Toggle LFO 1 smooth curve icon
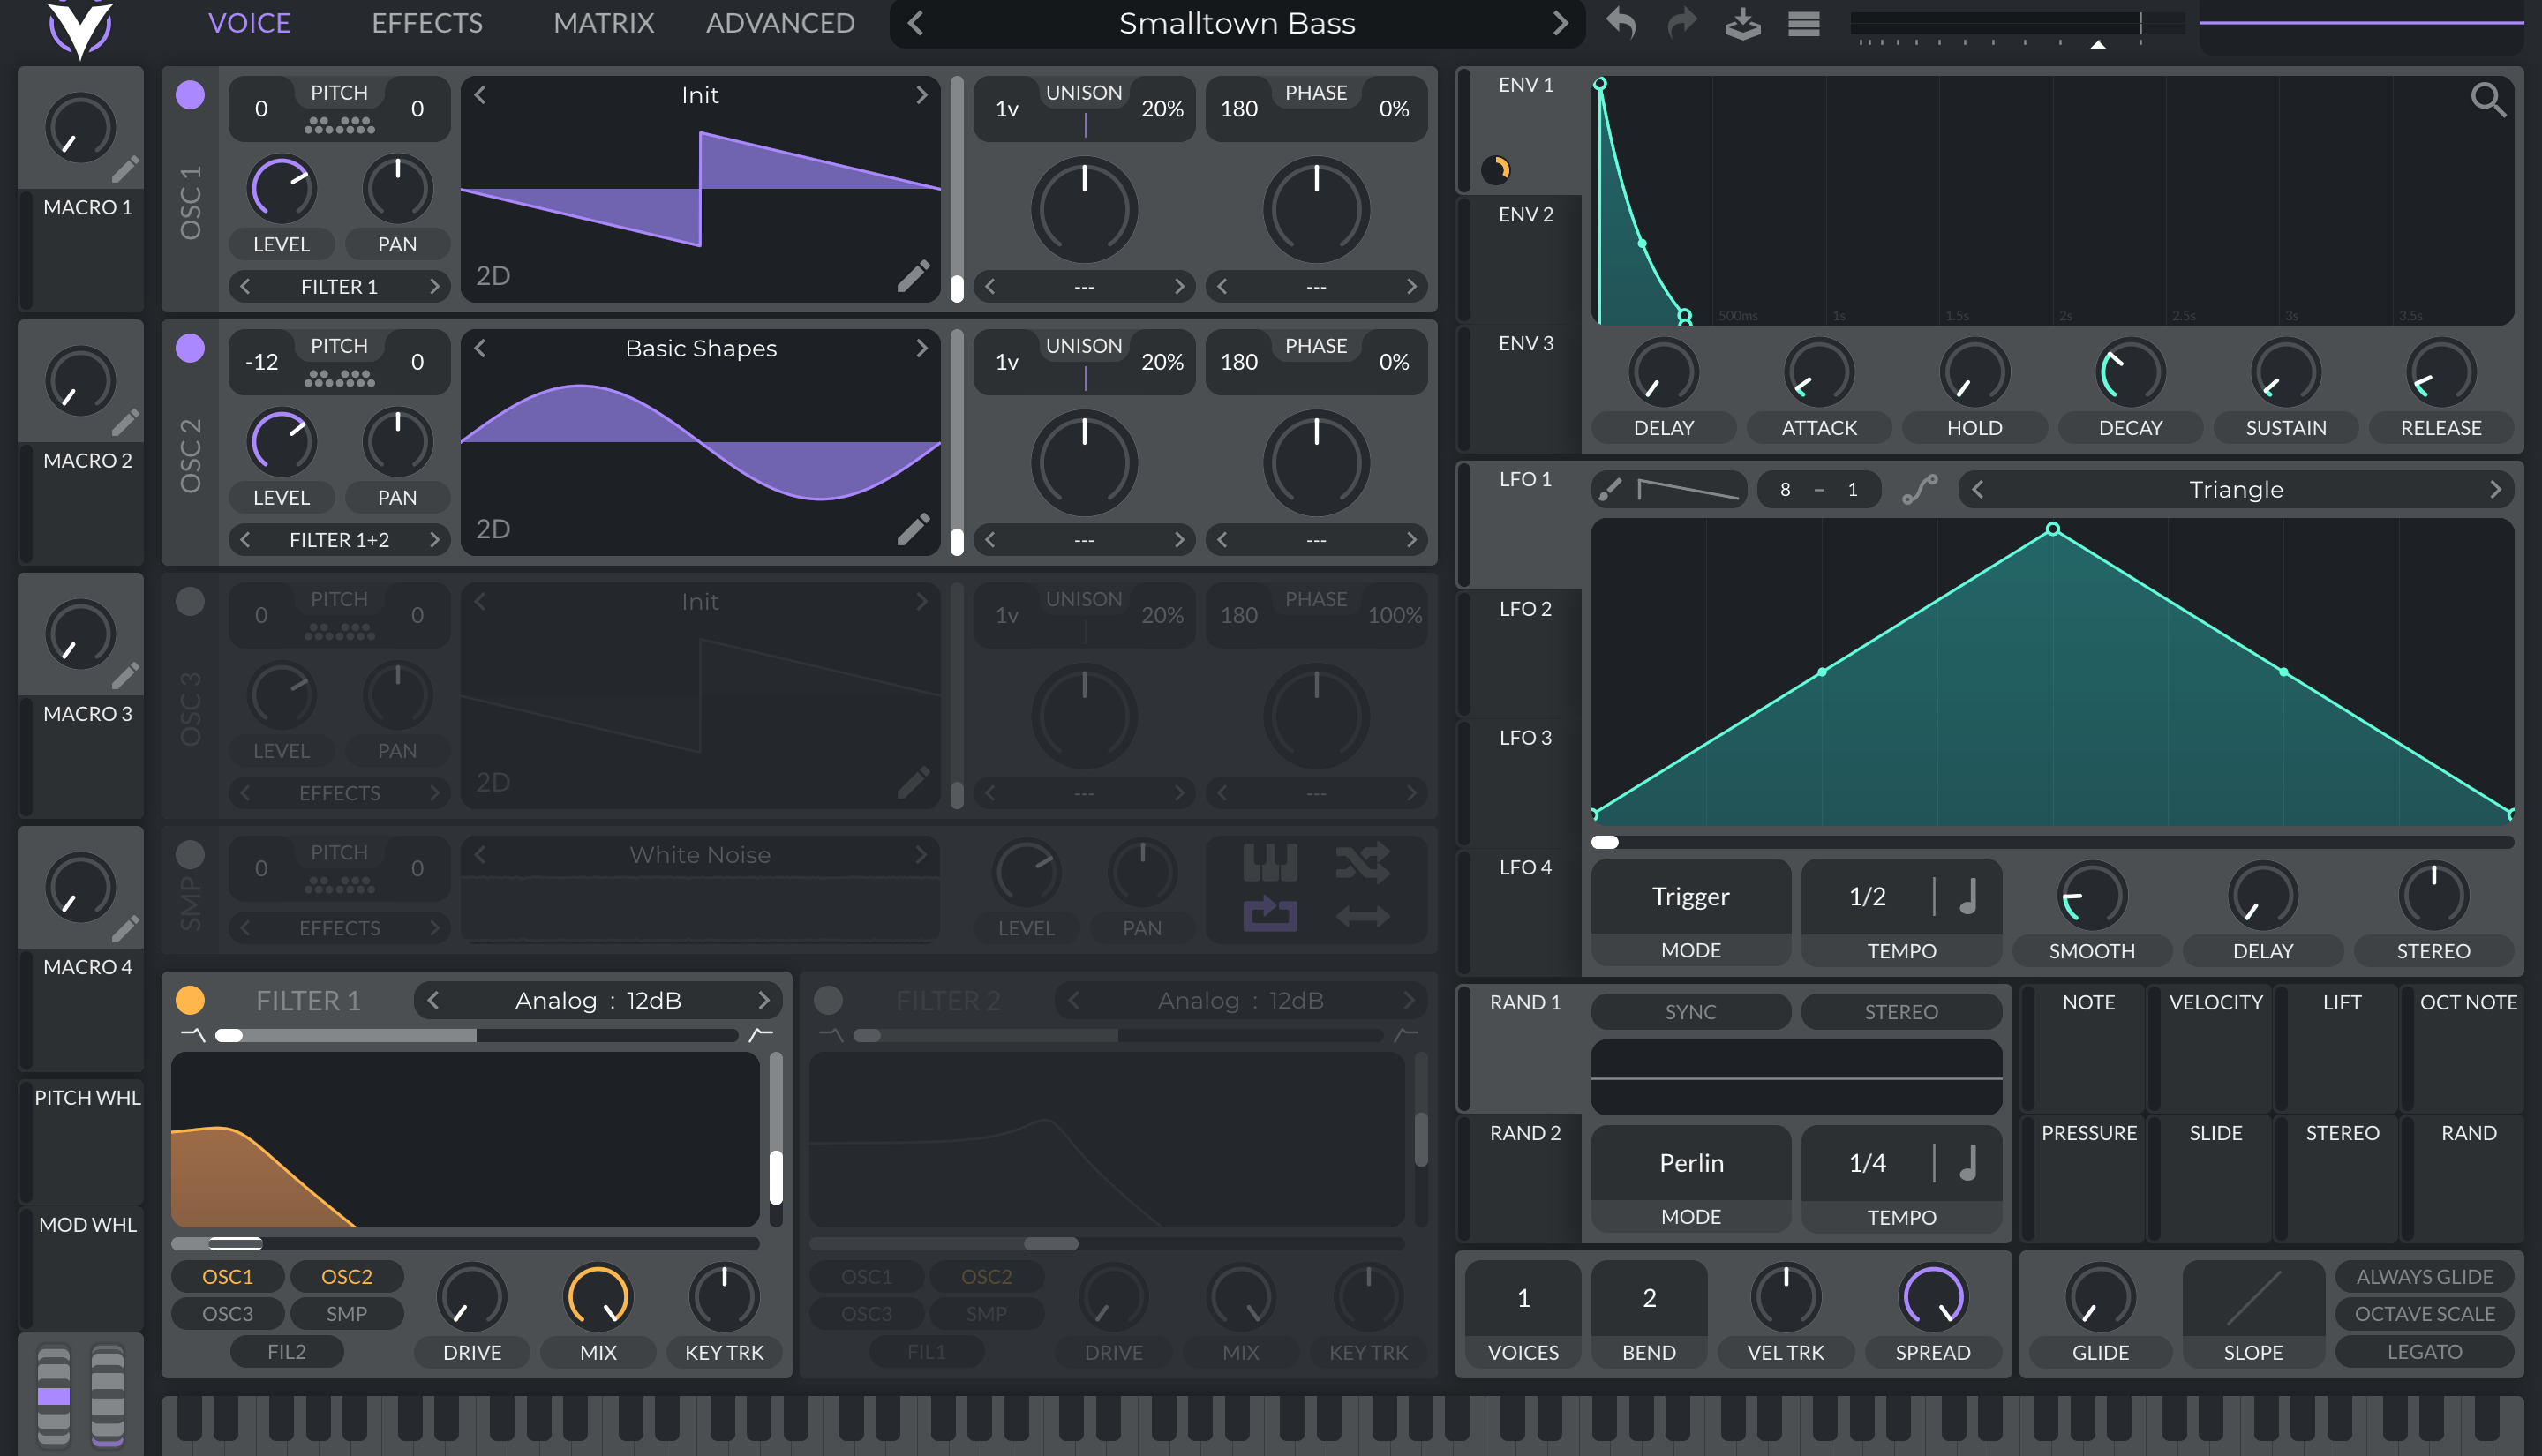Screen dimensions: 2542x1456 1920,489
